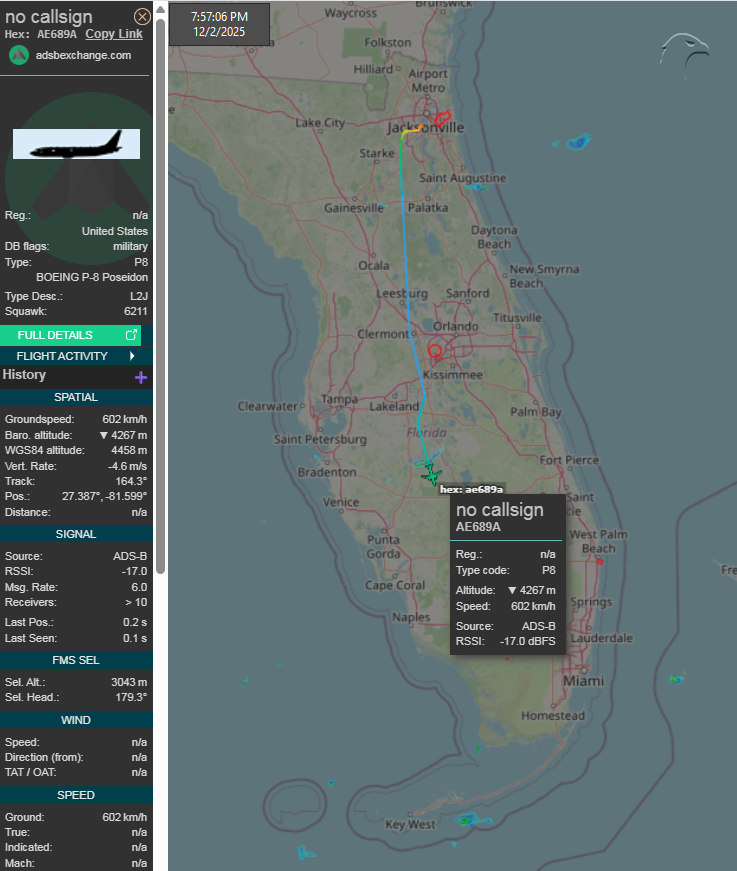Click the Msg. Rate 6.0 value
This screenshot has height=871, width=737.
[x=139, y=587]
